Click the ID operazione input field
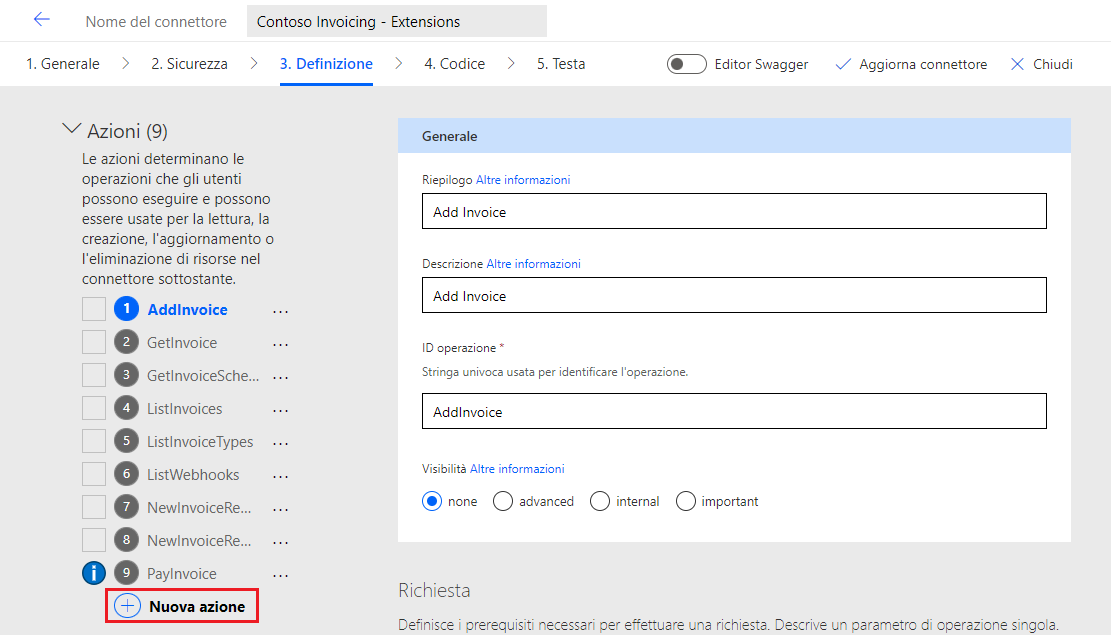The height and width of the screenshot is (635, 1111). coord(734,411)
